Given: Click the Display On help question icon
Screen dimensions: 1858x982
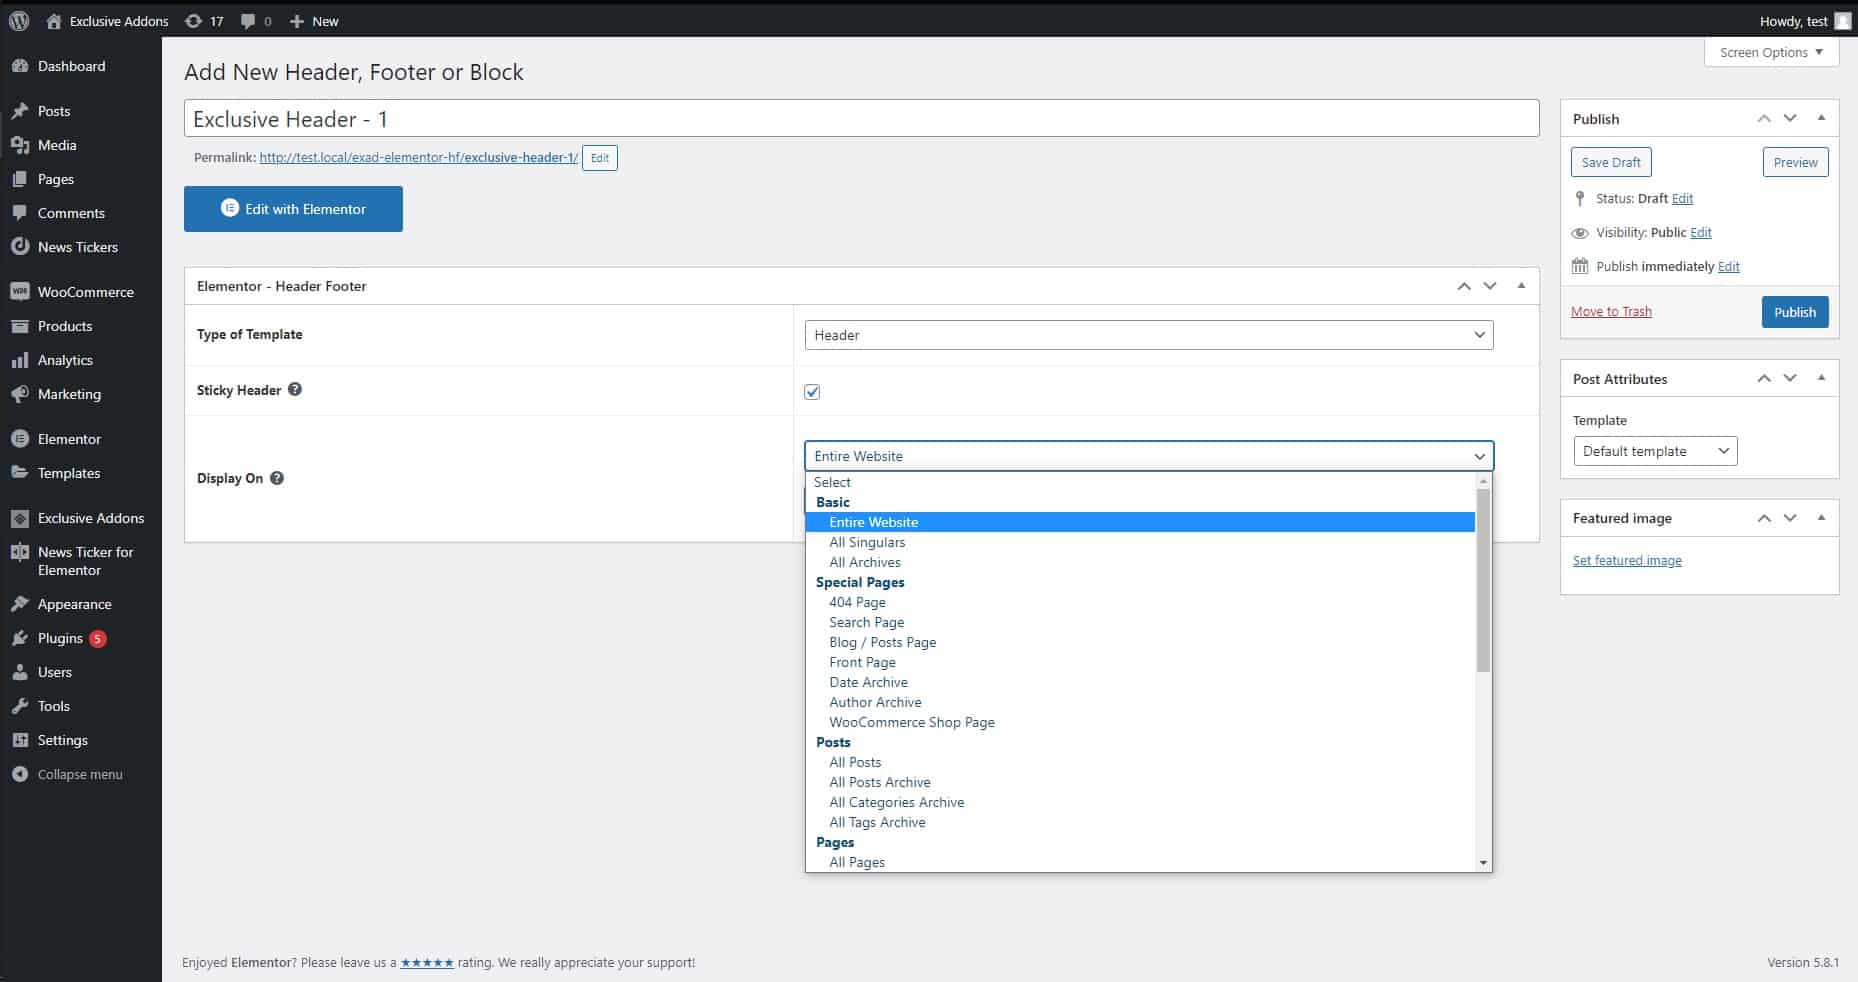Looking at the screenshot, I should coord(277,478).
